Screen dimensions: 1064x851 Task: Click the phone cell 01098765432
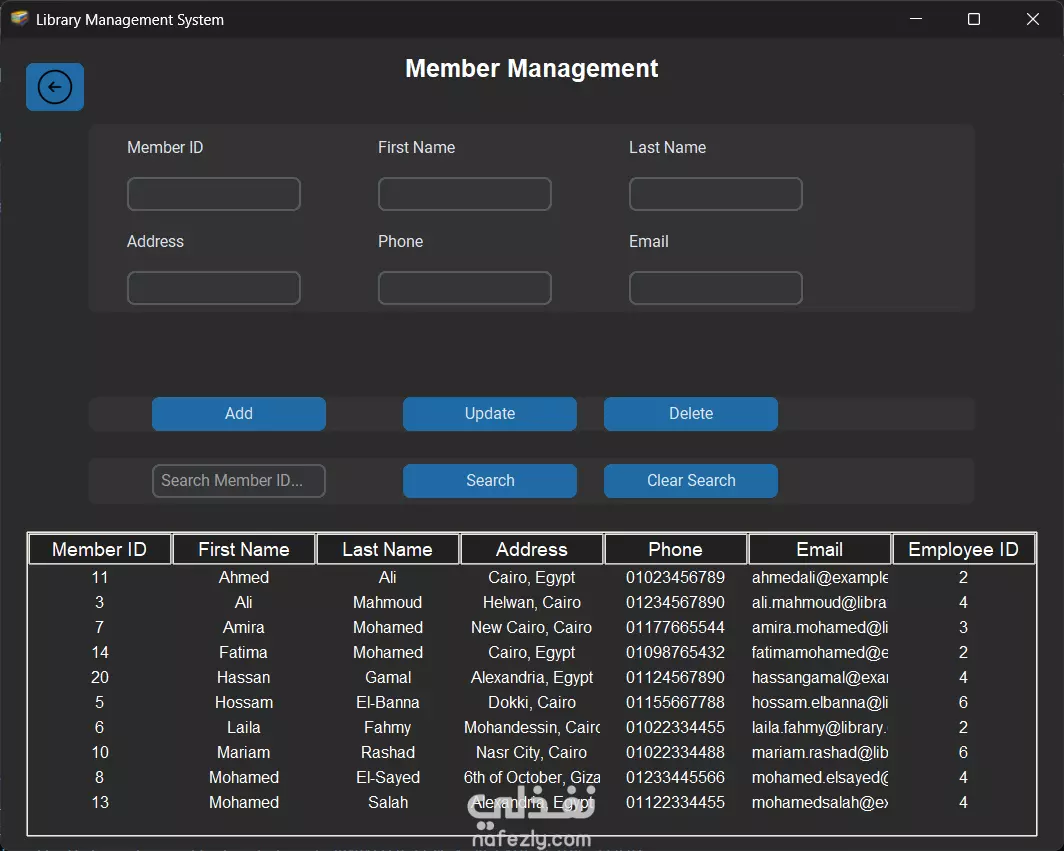(x=675, y=653)
